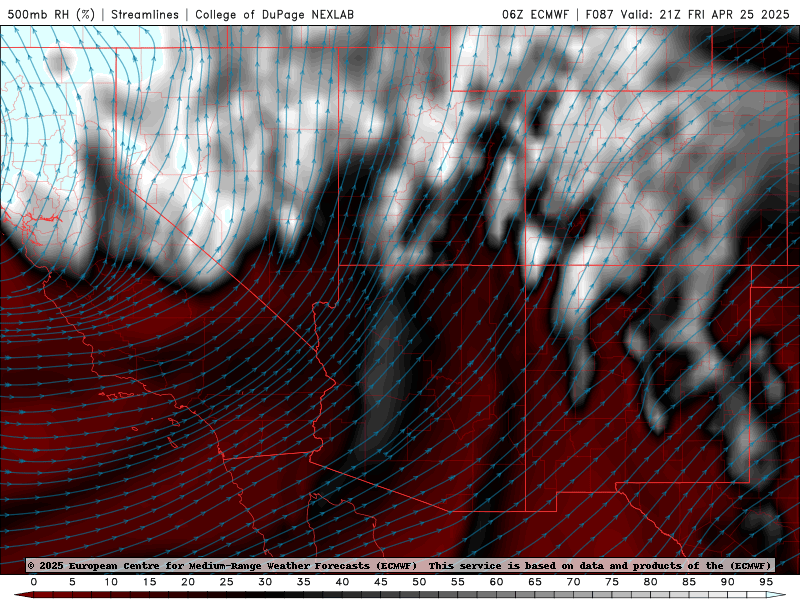The width and height of the screenshot is (800, 600).
Task: Click the 0 value on the colorbar
Action: click(x=34, y=582)
